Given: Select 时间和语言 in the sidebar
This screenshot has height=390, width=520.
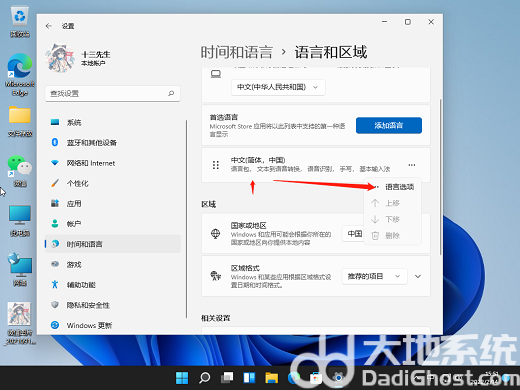Looking at the screenshot, I should point(112,244).
